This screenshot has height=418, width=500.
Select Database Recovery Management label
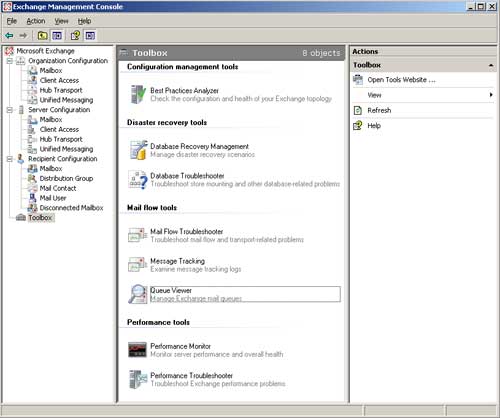tap(199, 146)
